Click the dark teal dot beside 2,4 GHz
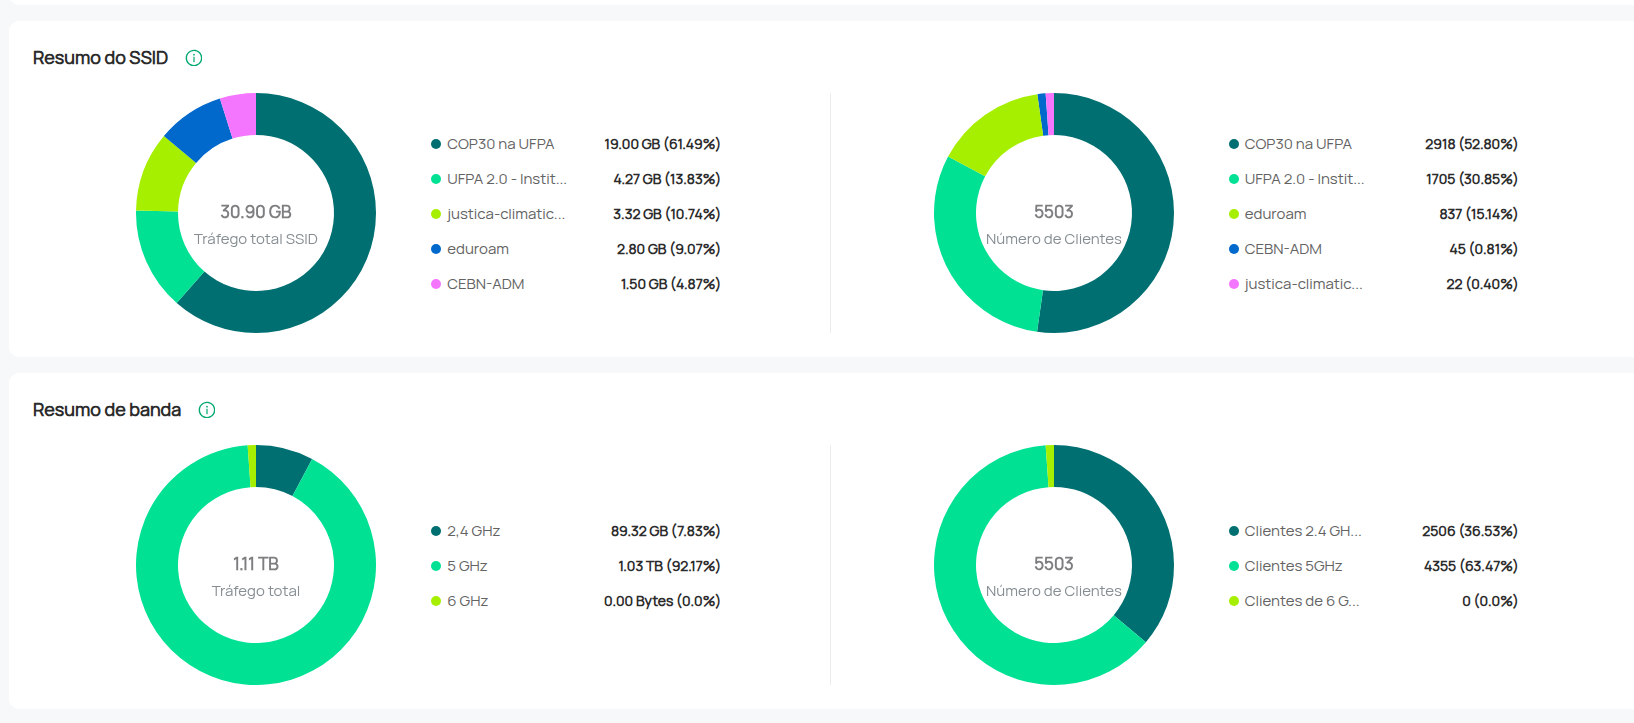The image size is (1634, 723). [436, 531]
